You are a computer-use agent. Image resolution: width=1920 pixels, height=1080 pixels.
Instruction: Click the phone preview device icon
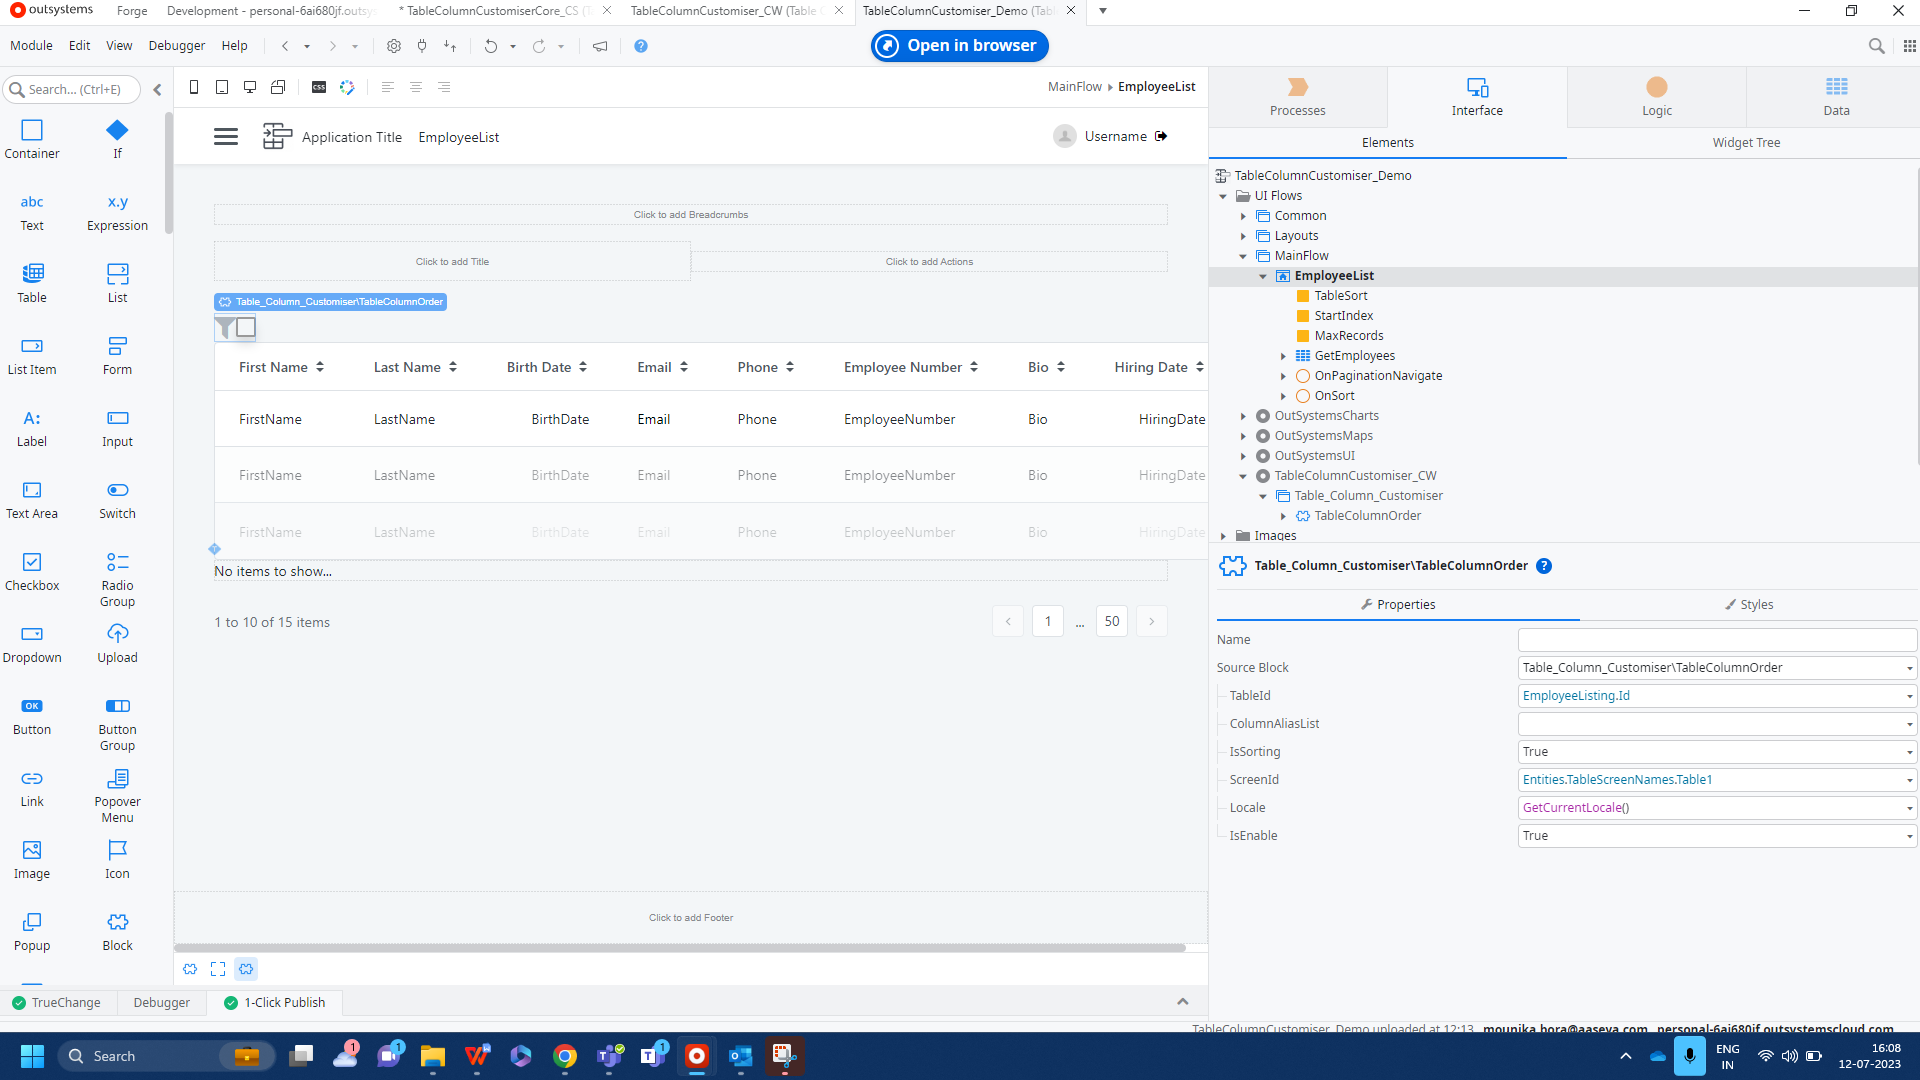pos(194,88)
